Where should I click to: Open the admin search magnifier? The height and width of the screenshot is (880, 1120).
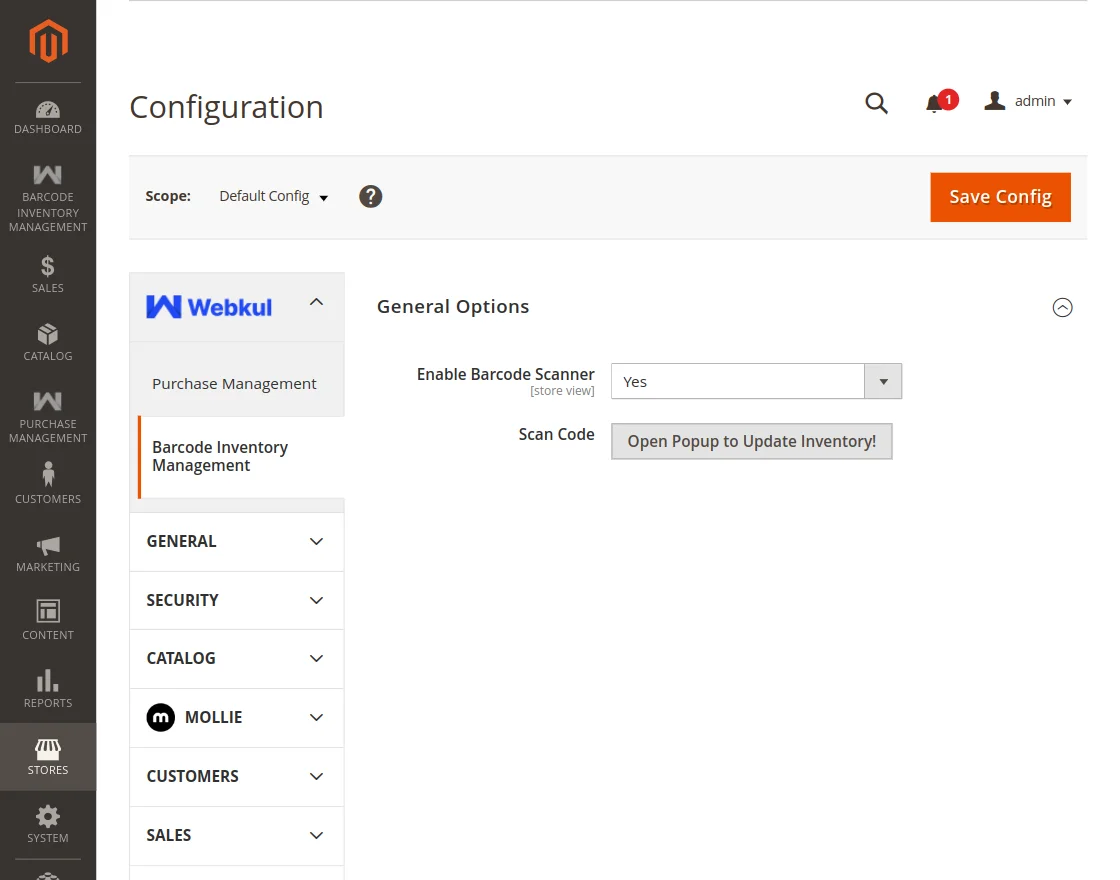(876, 102)
